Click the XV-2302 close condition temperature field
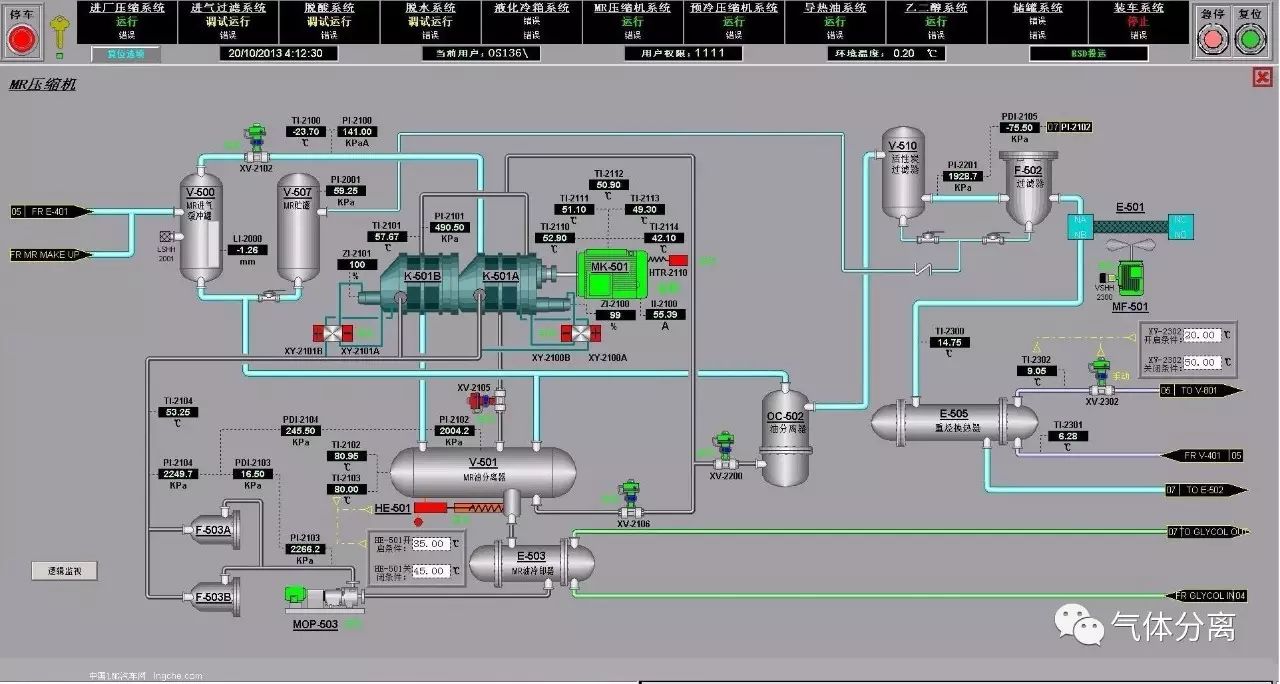The height and width of the screenshot is (684, 1280). [x=1203, y=362]
